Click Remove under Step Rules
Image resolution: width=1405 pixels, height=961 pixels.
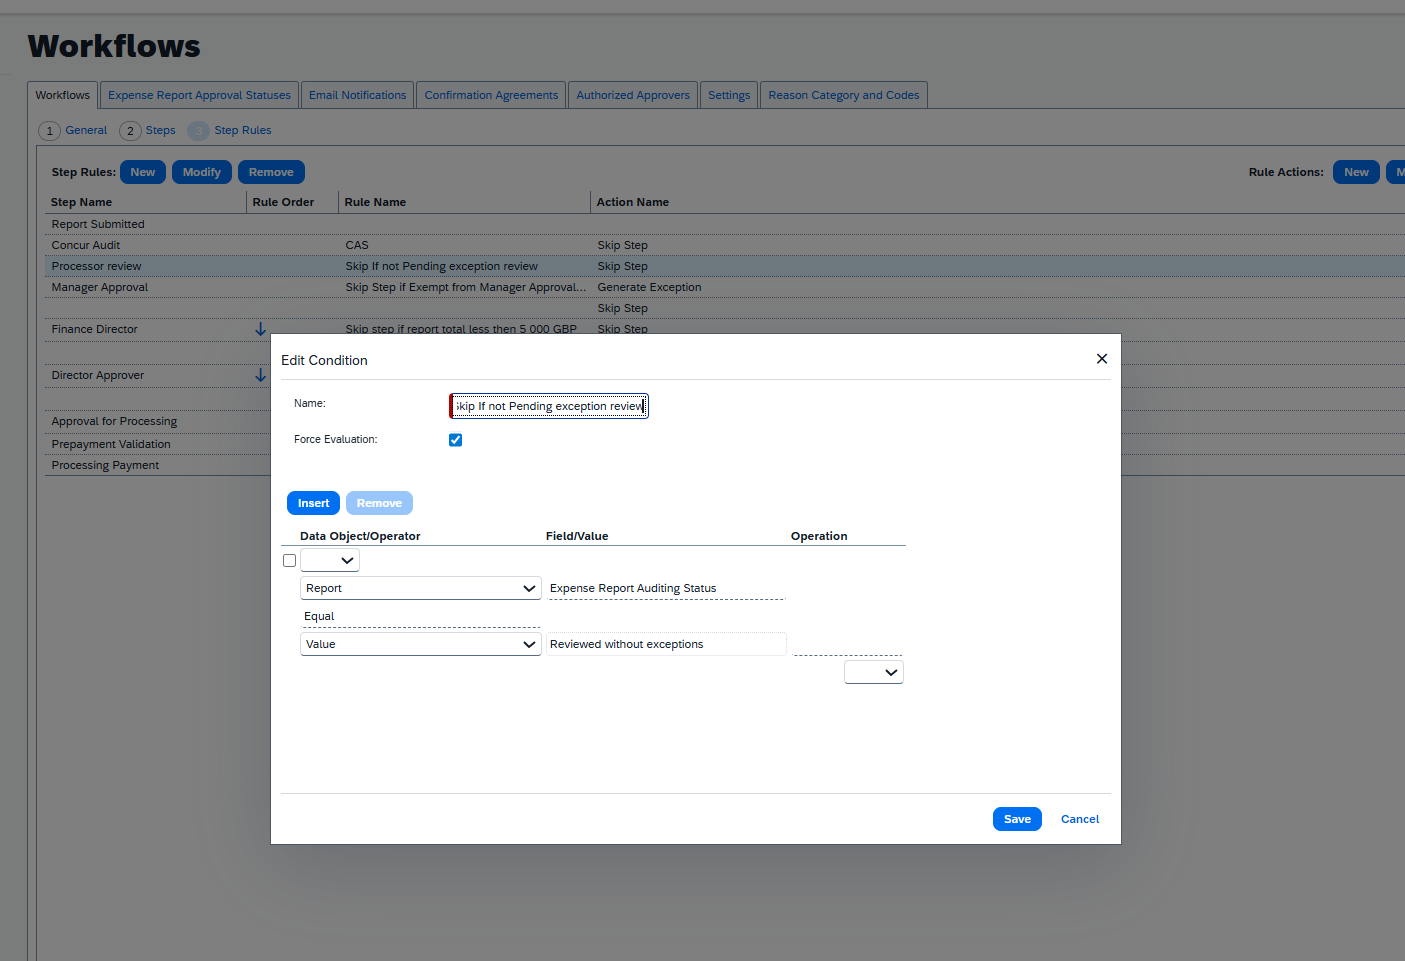coord(271,172)
